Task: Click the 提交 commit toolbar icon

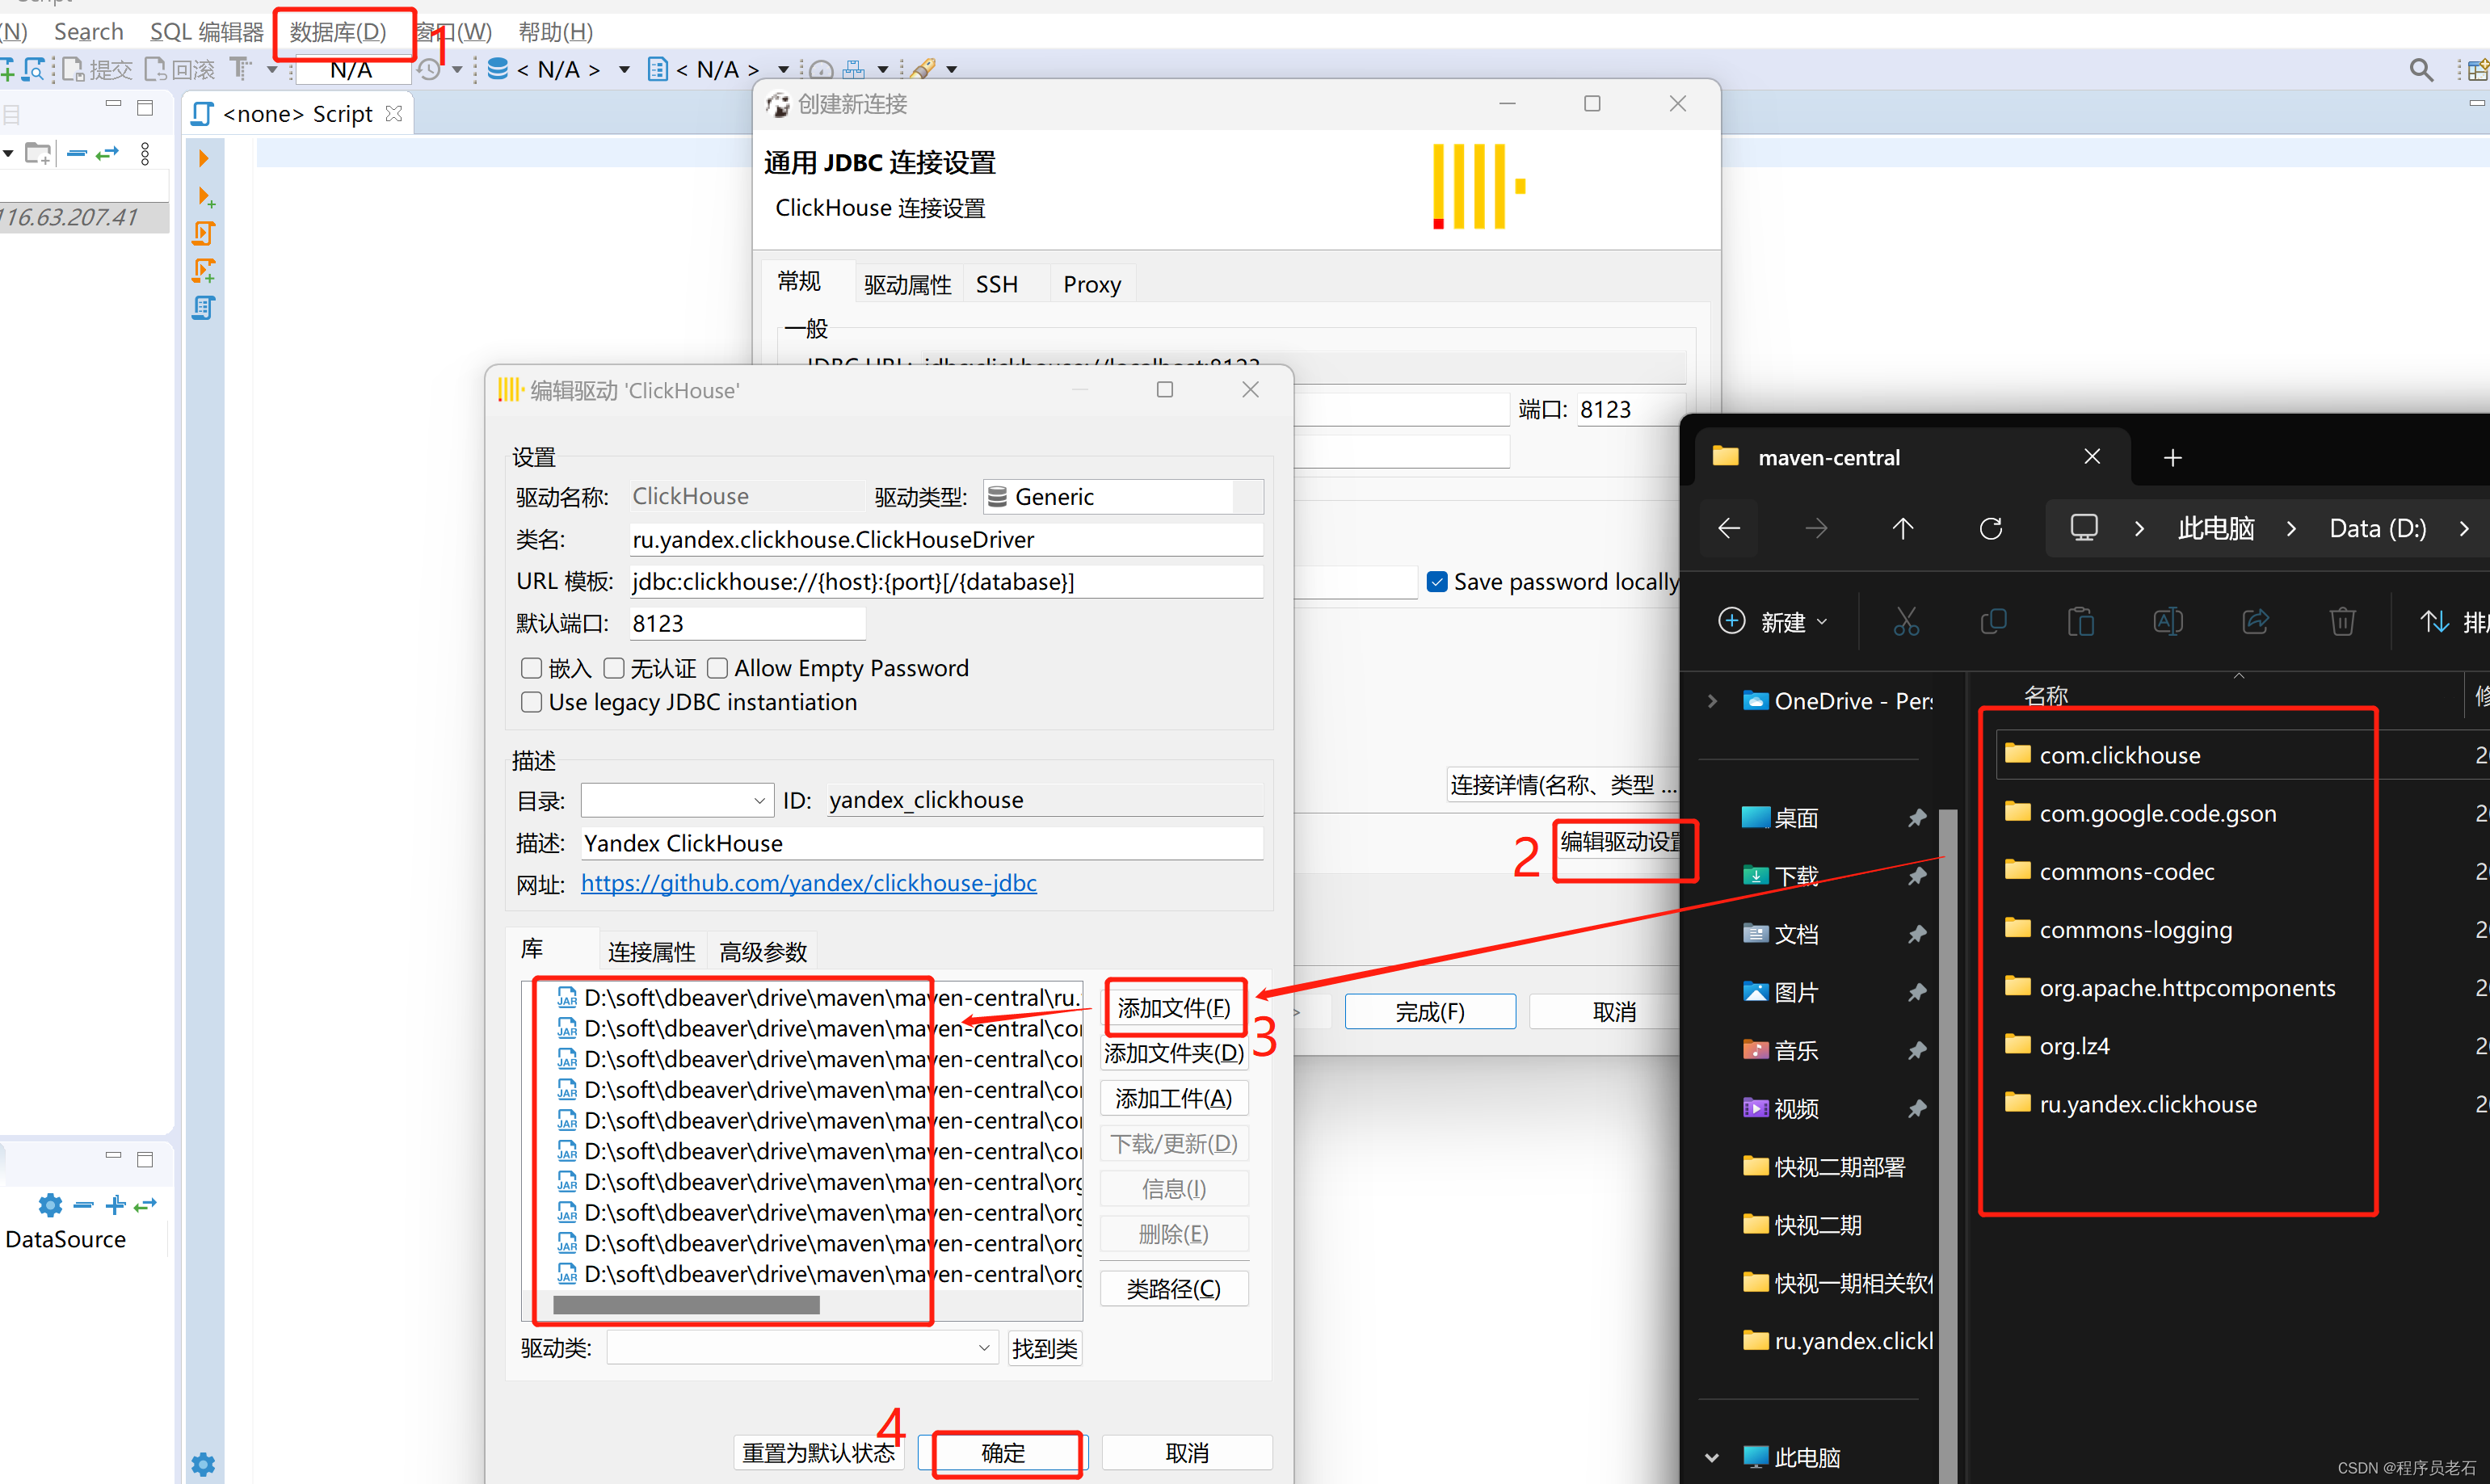Action: 97,69
